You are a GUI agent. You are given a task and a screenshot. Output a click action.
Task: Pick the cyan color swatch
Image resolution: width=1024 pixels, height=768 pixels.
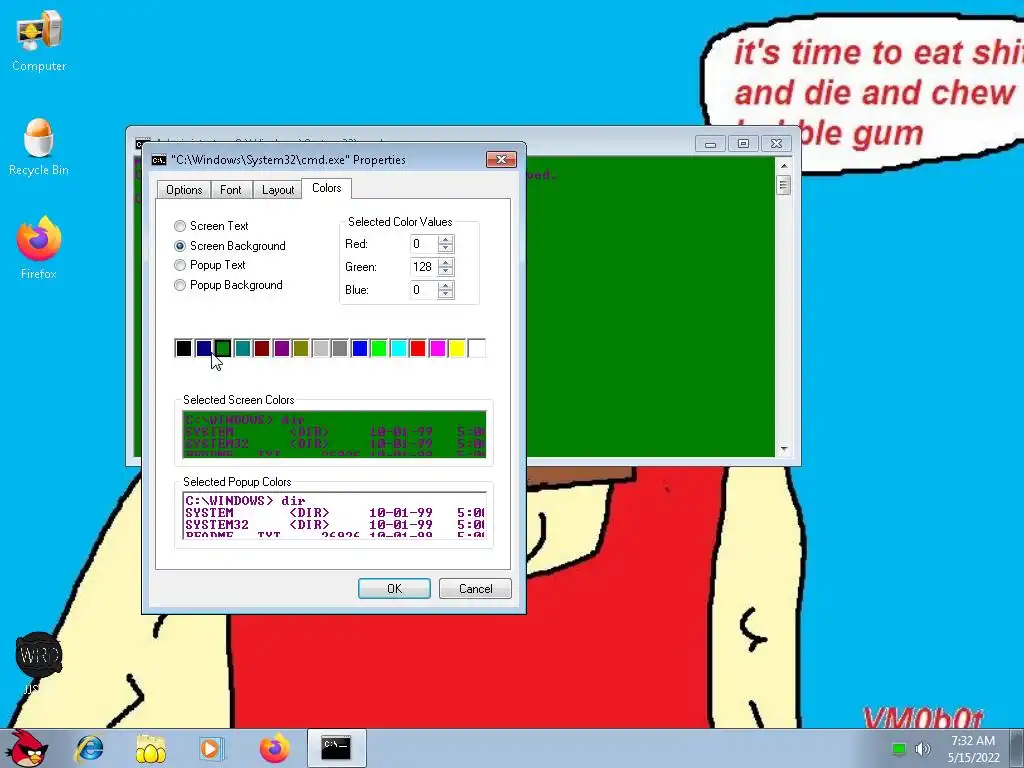point(398,348)
